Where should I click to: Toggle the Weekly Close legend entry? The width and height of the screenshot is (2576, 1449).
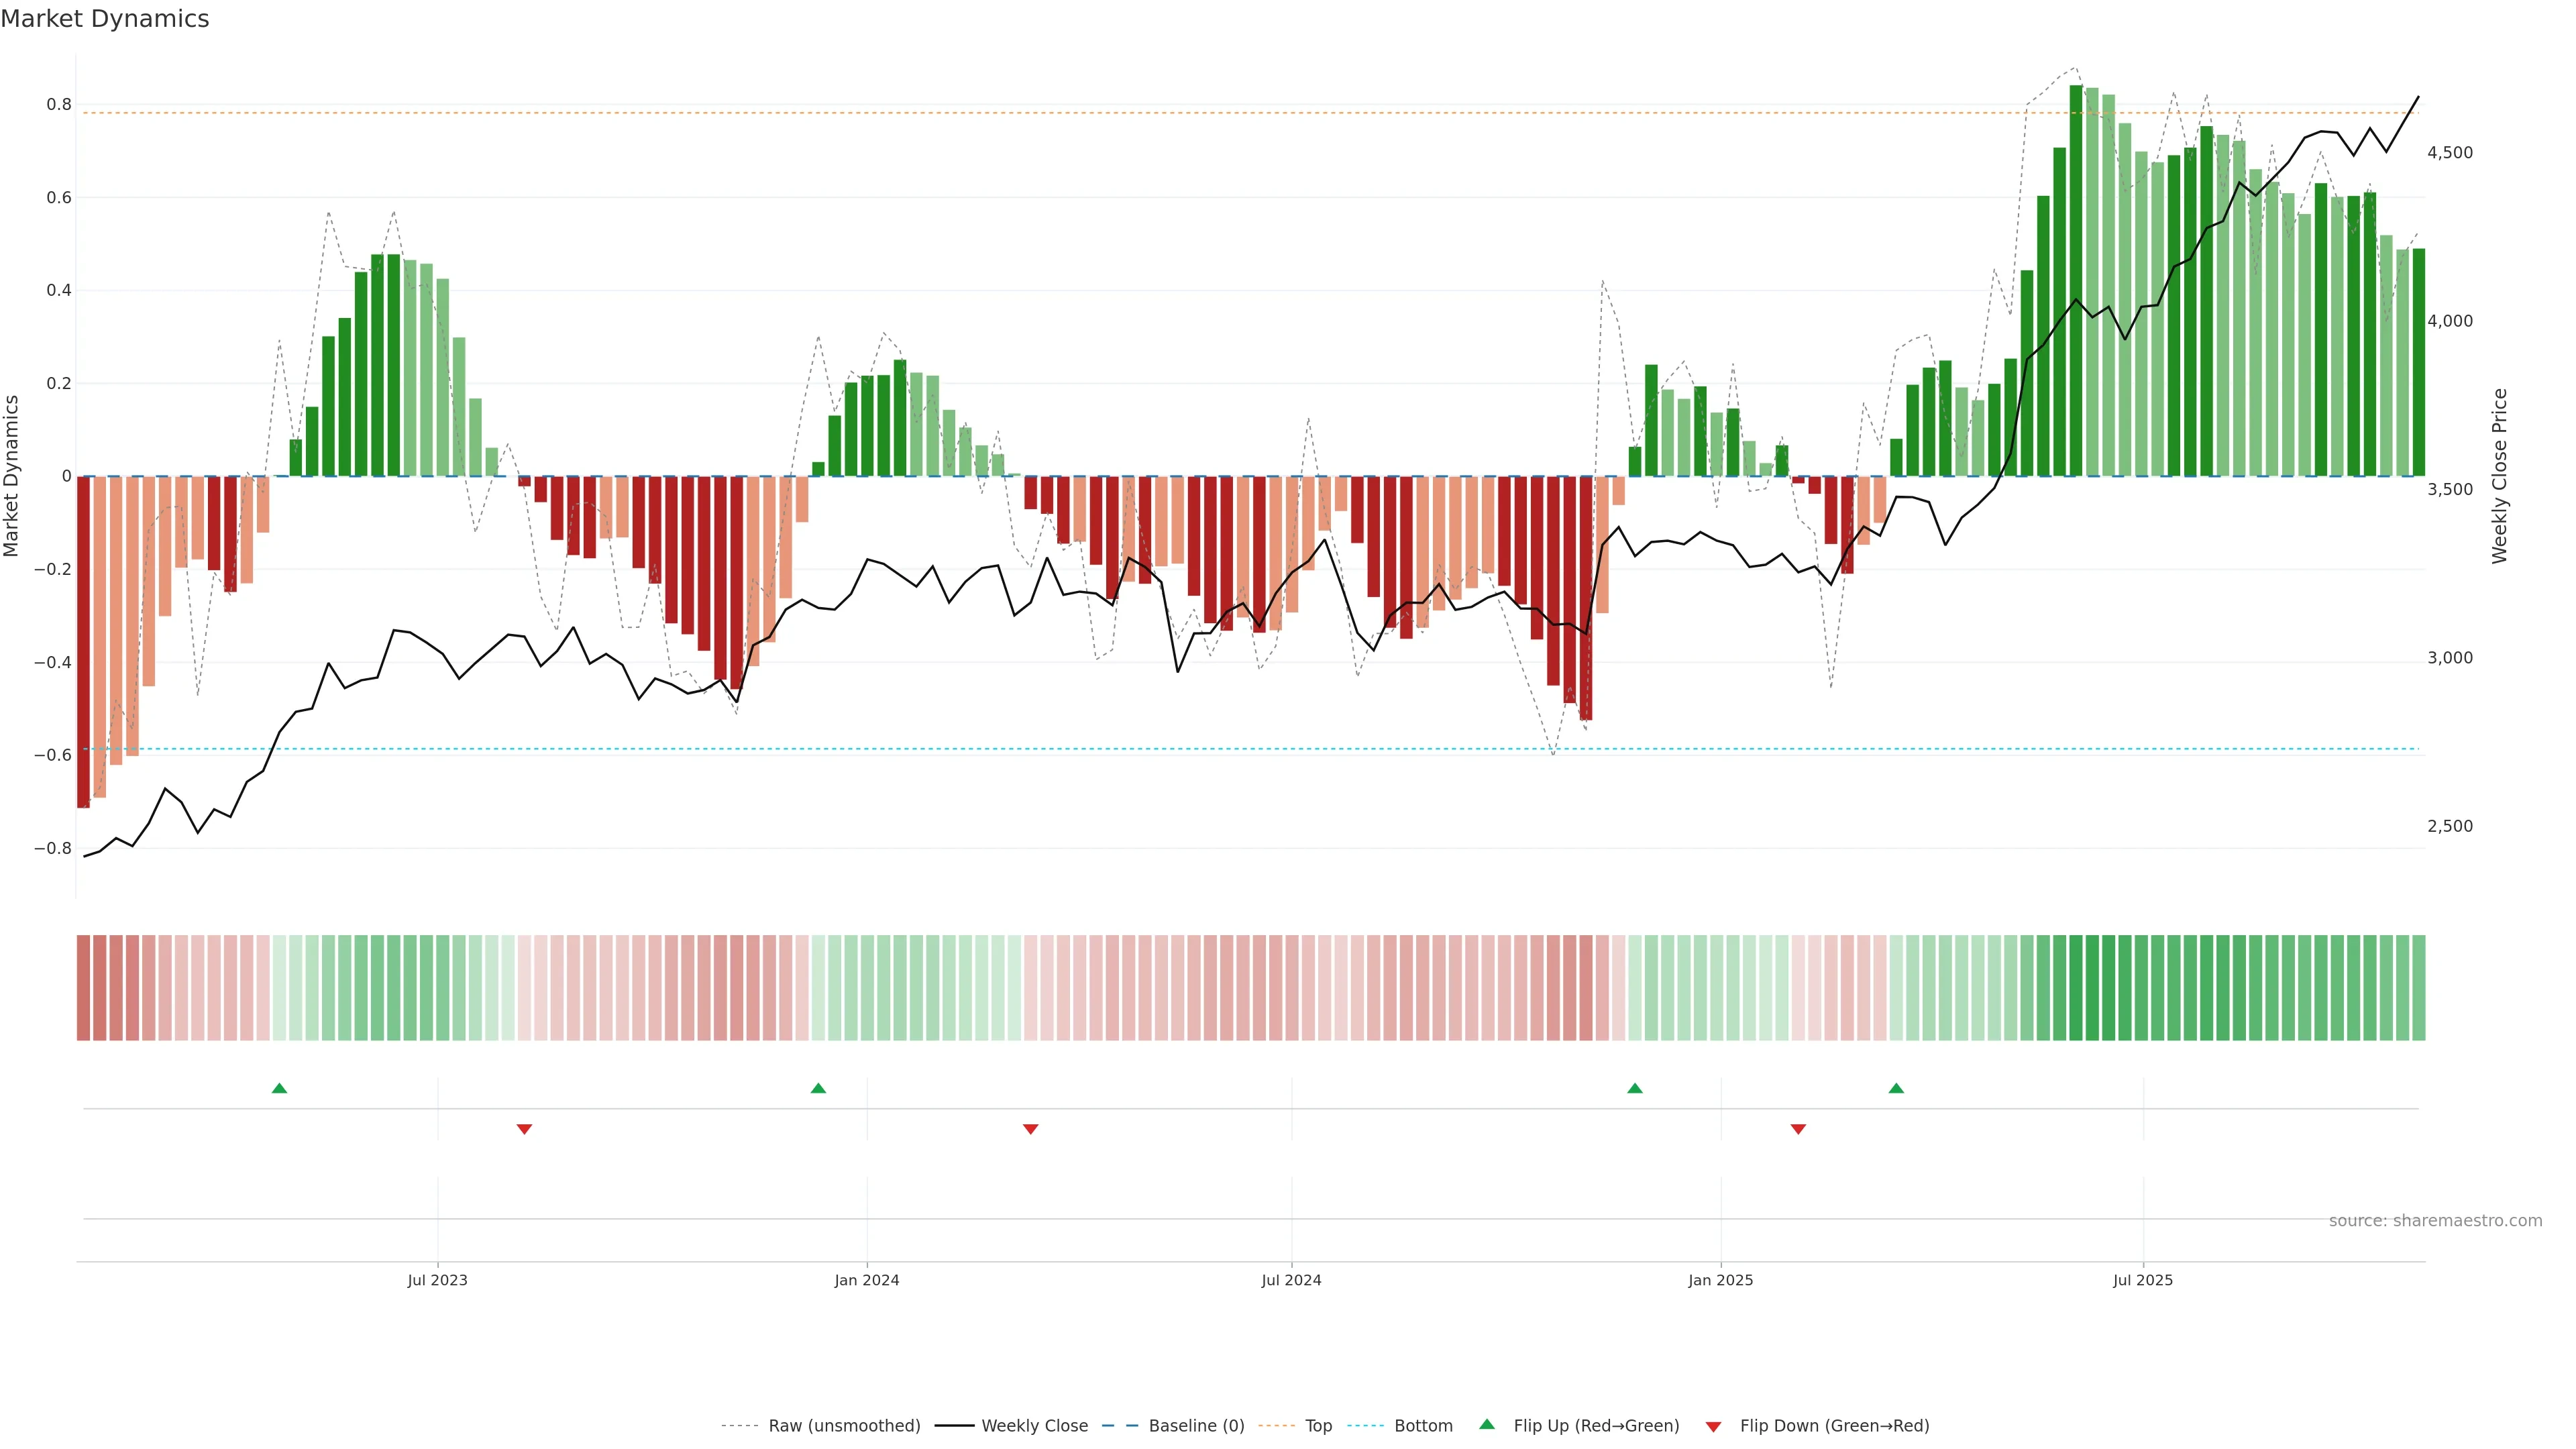tap(1034, 1426)
